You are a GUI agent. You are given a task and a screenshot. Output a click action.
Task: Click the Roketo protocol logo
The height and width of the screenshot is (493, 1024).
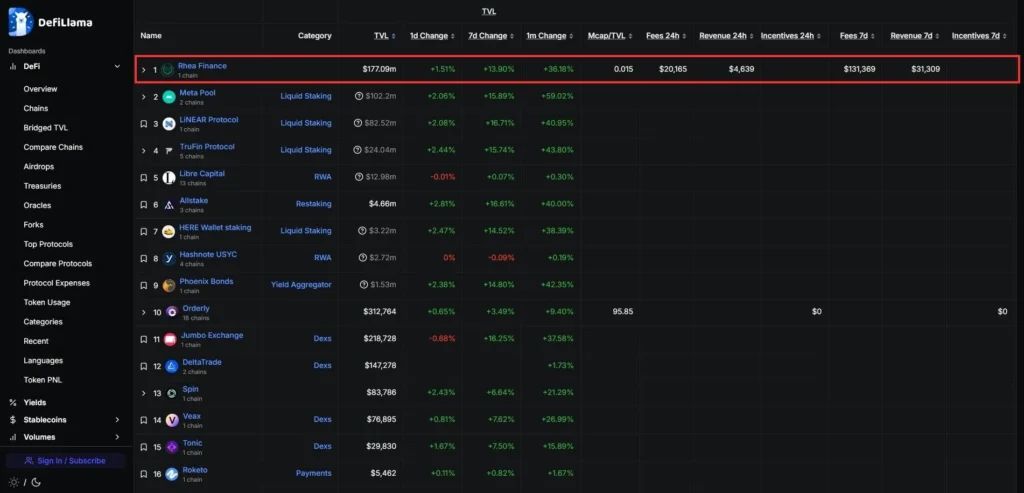(x=171, y=474)
